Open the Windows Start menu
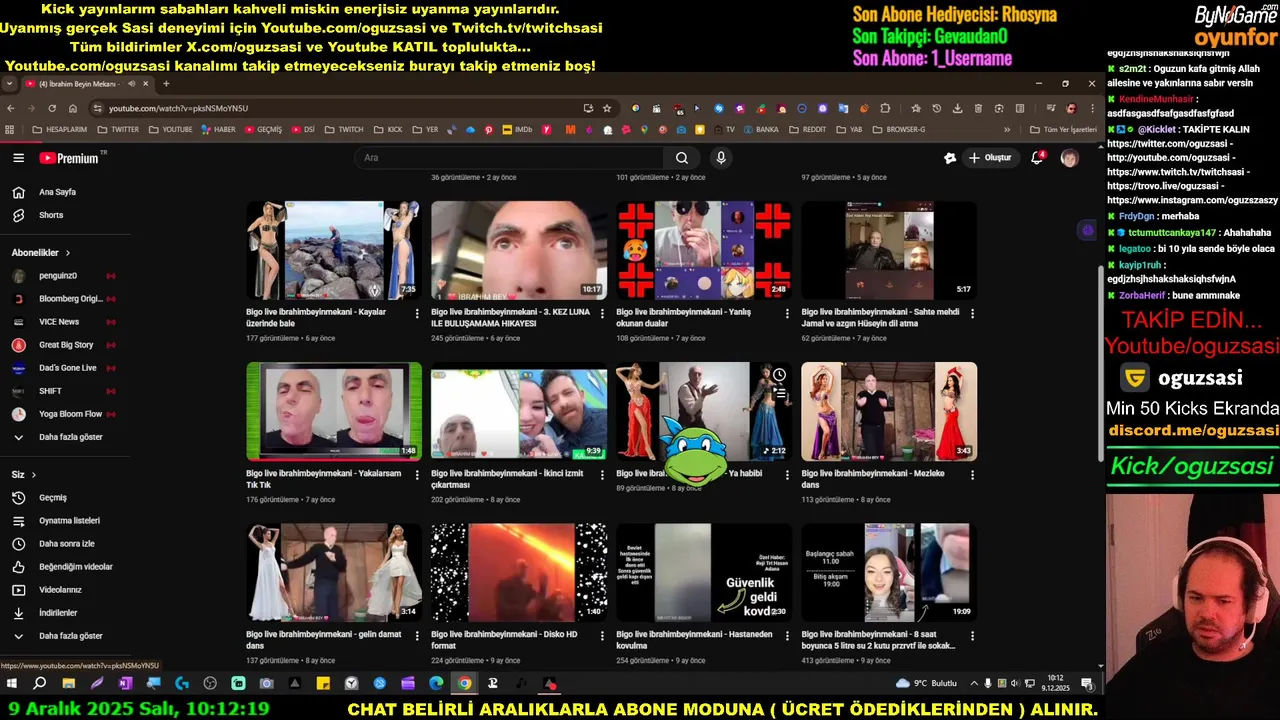The width and height of the screenshot is (1280, 720). tap(12, 684)
